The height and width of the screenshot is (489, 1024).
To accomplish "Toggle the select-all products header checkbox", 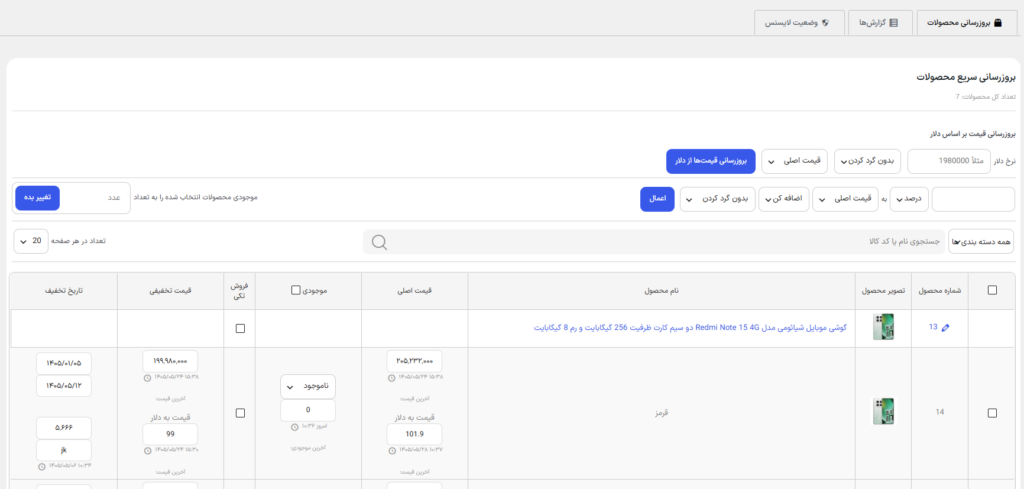I will [x=992, y=291].
